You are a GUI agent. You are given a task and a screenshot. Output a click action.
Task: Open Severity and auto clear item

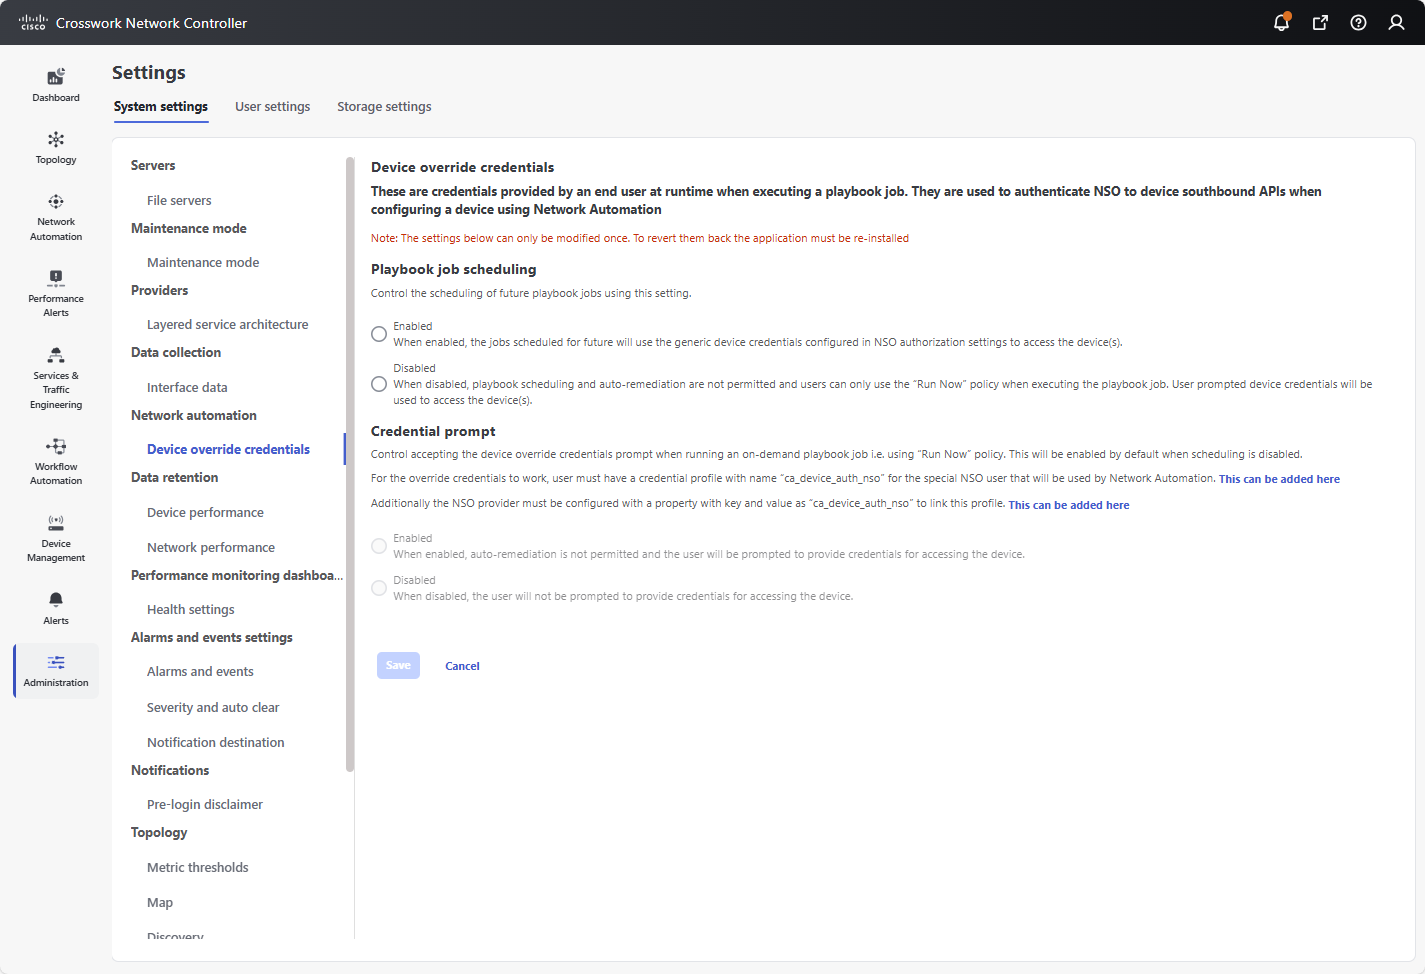[213, 707]
